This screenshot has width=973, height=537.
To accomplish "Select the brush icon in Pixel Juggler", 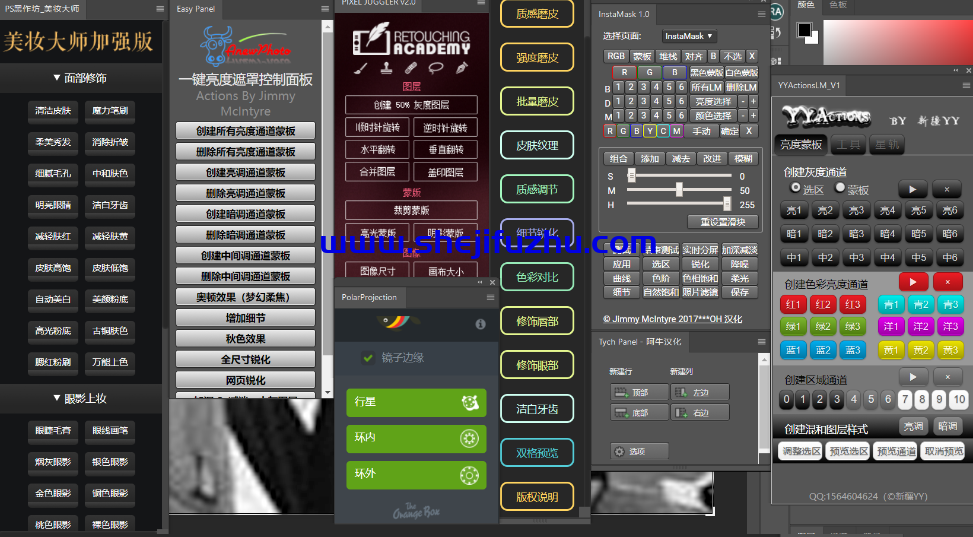I will [361, 68].
